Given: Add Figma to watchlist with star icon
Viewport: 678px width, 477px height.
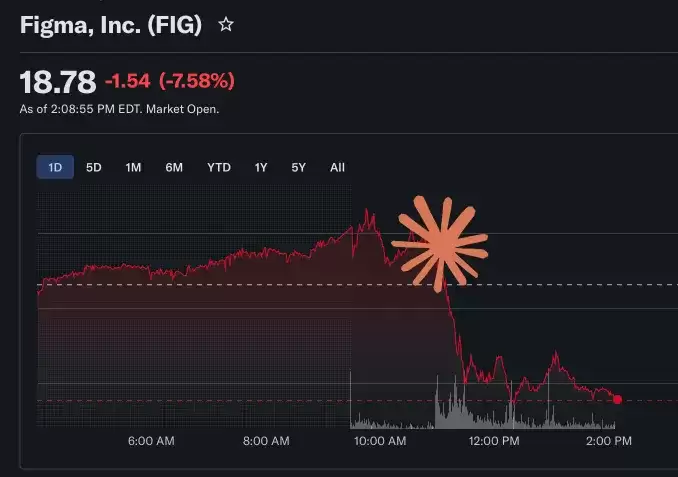Looking at the screenshot, I should point(226,25).
